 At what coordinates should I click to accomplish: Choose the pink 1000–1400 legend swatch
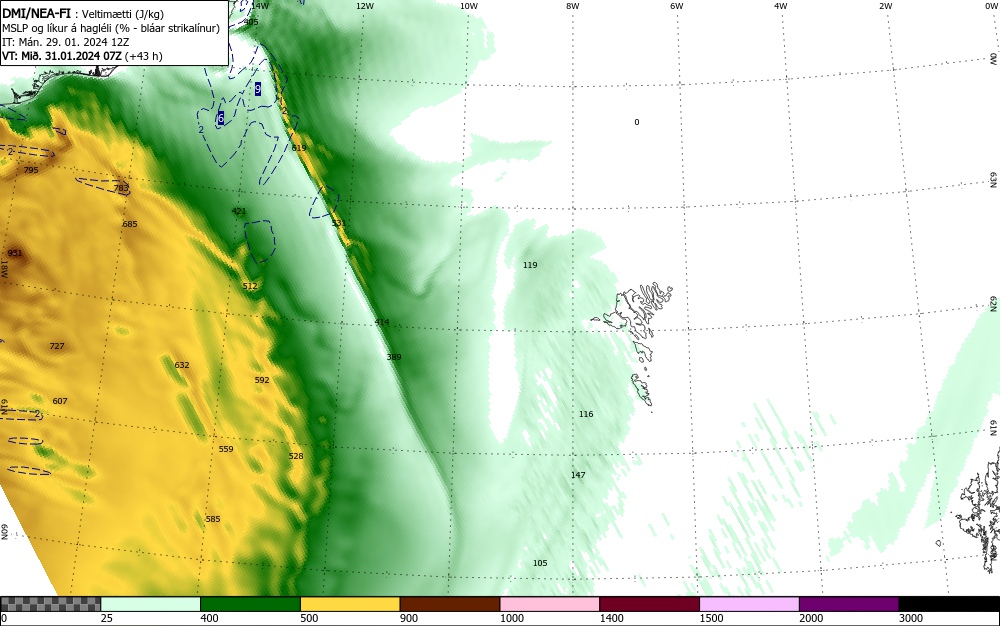click(x=550, y=604)
